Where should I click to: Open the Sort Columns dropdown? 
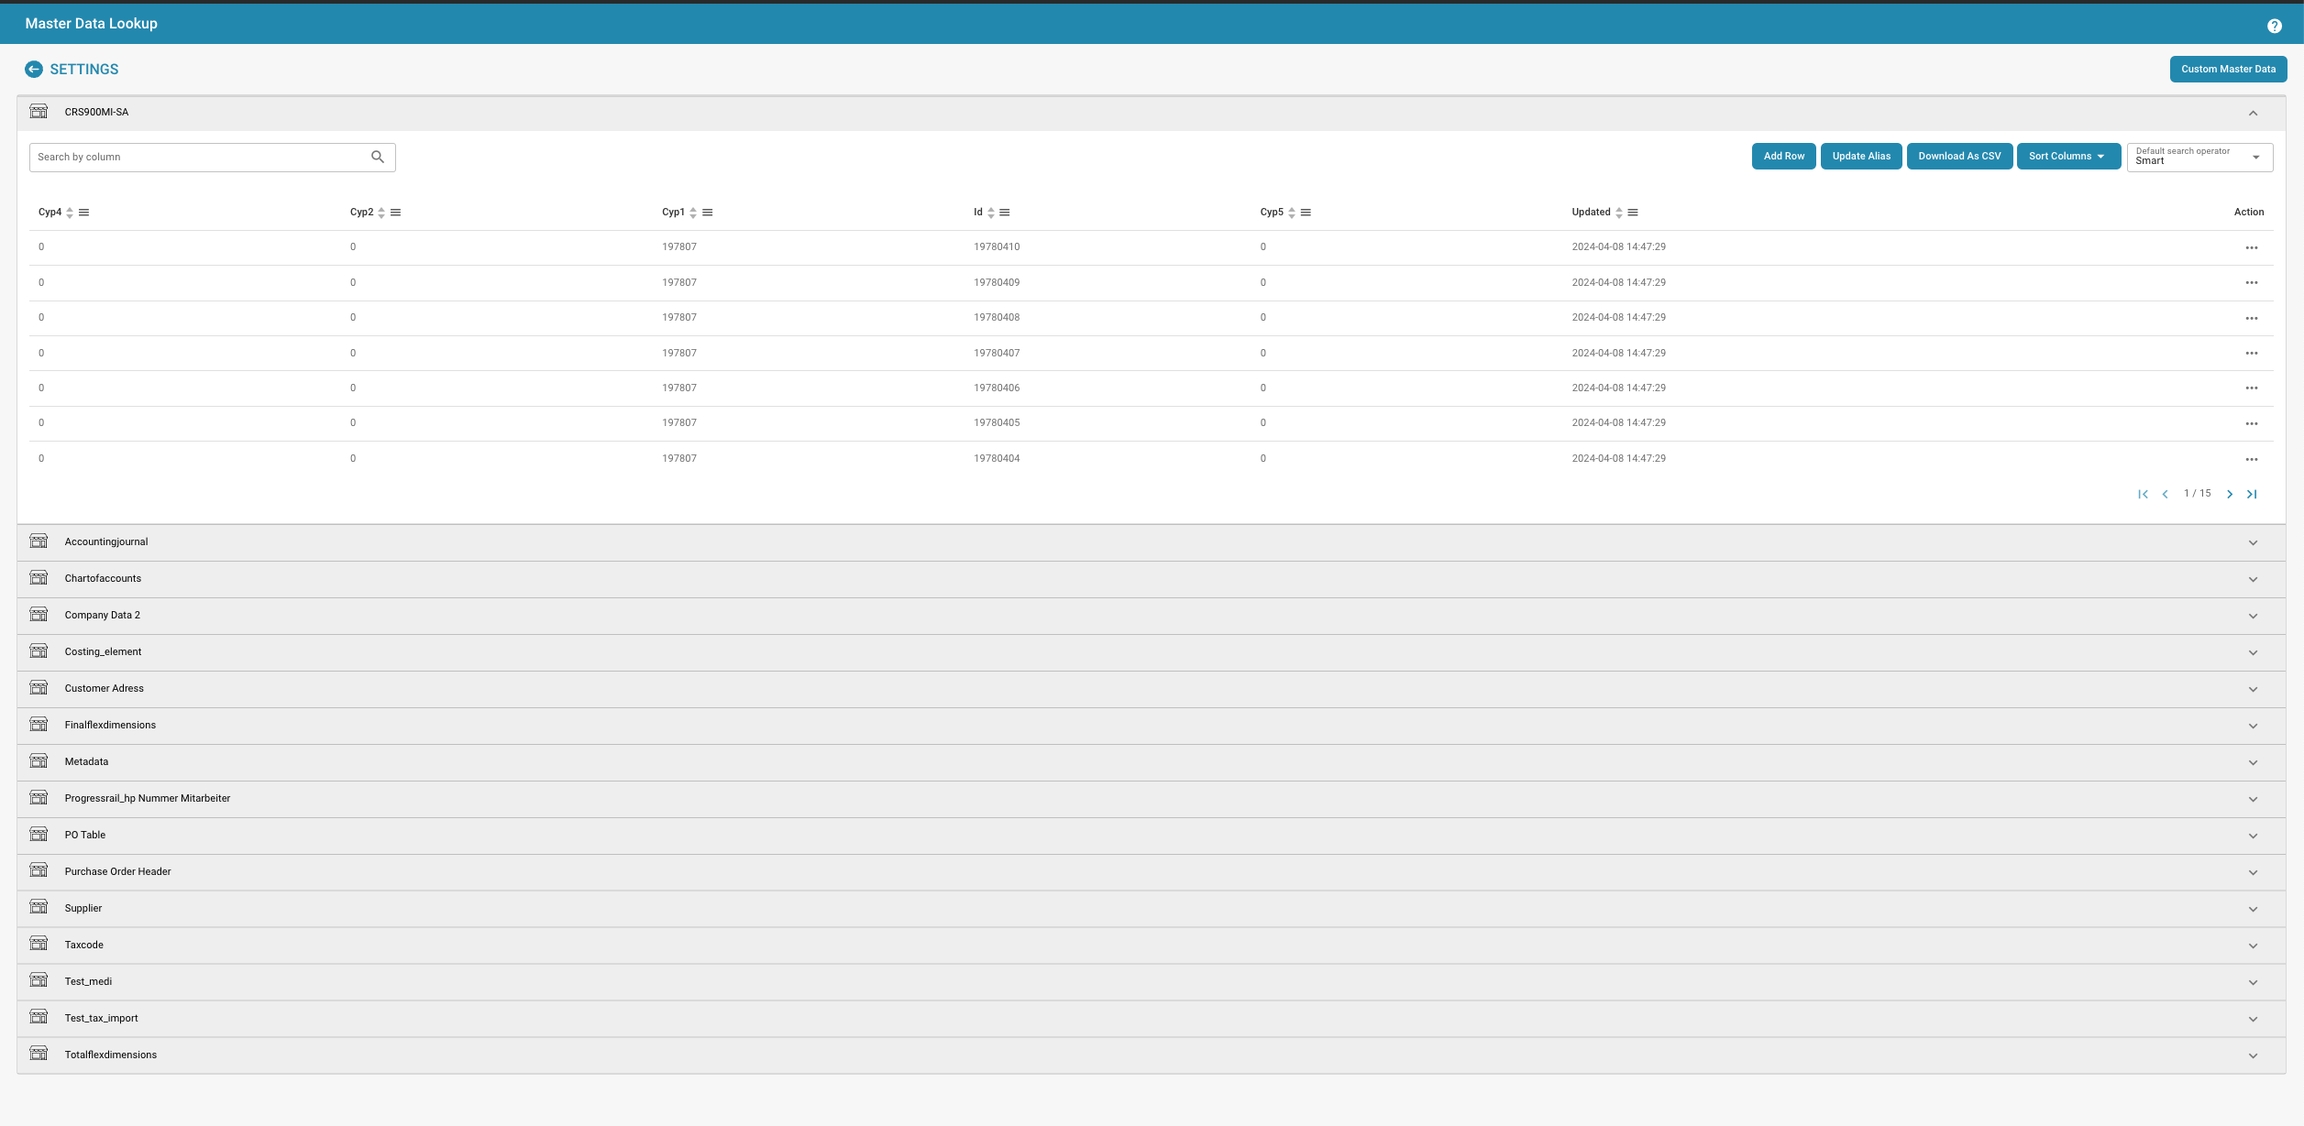[x=2067, y=157]
